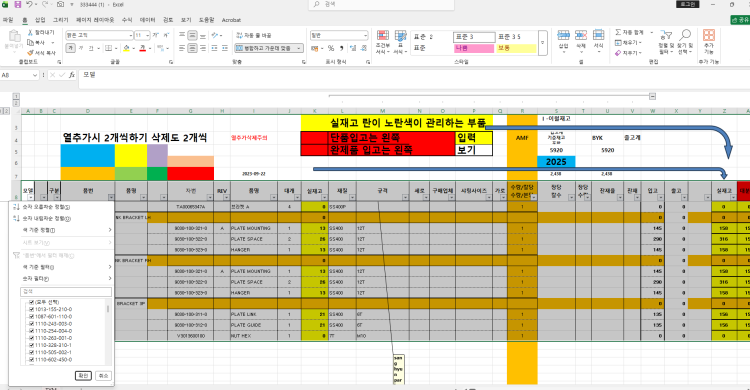Toggle the (모두 선택) select all checkbox
The width and height of the screenshot is (750, 390).
click(32, 302)
